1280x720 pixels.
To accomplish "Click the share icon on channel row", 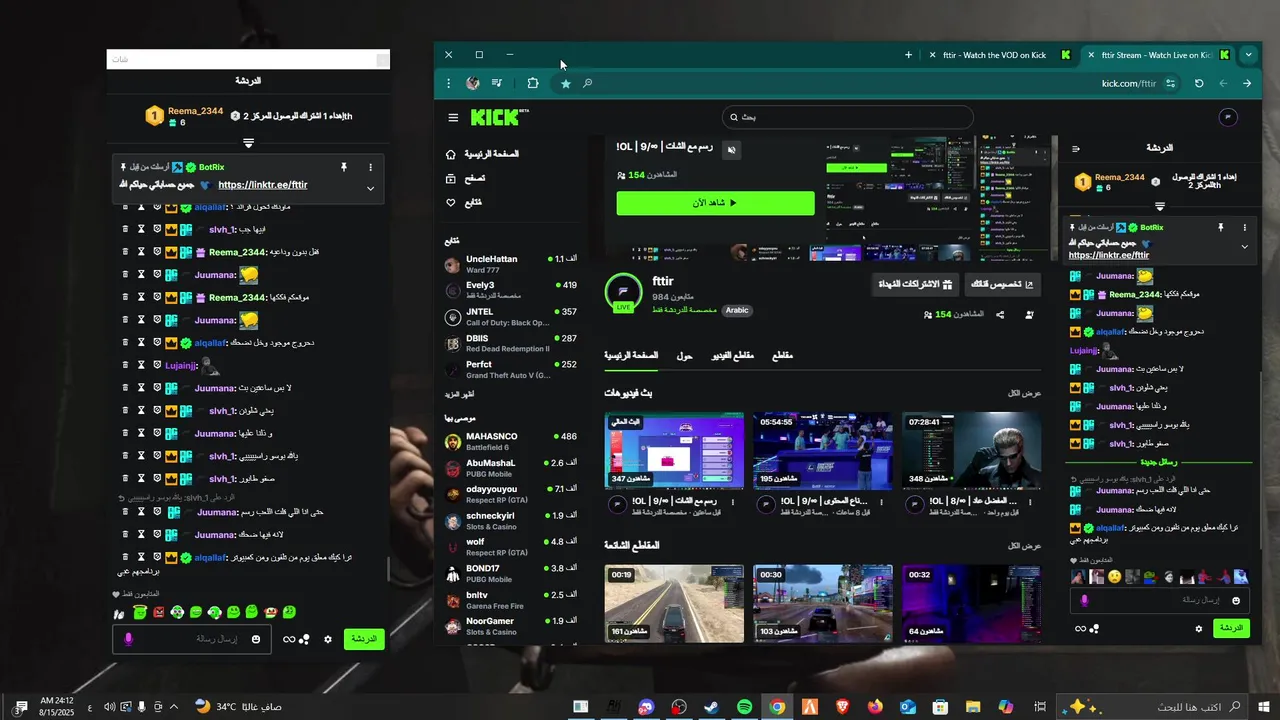I will coord(1000,315).
